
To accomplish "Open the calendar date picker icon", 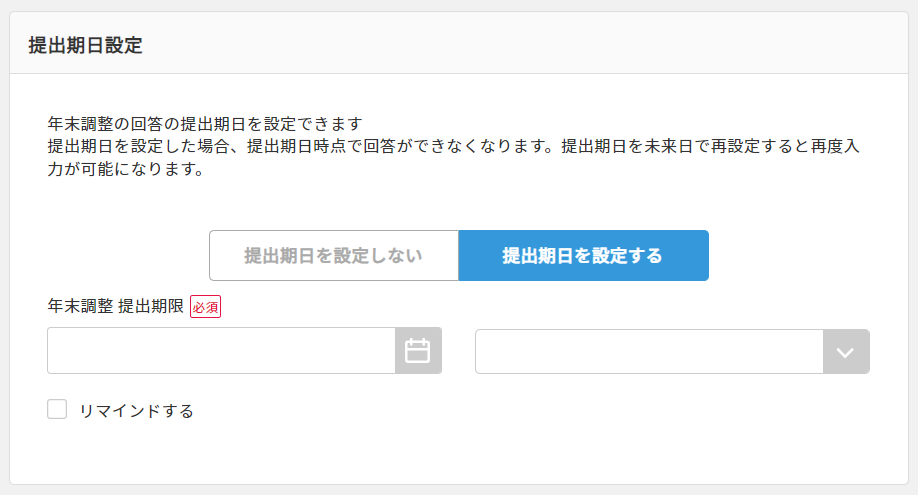I will click(x=417, y=351).
